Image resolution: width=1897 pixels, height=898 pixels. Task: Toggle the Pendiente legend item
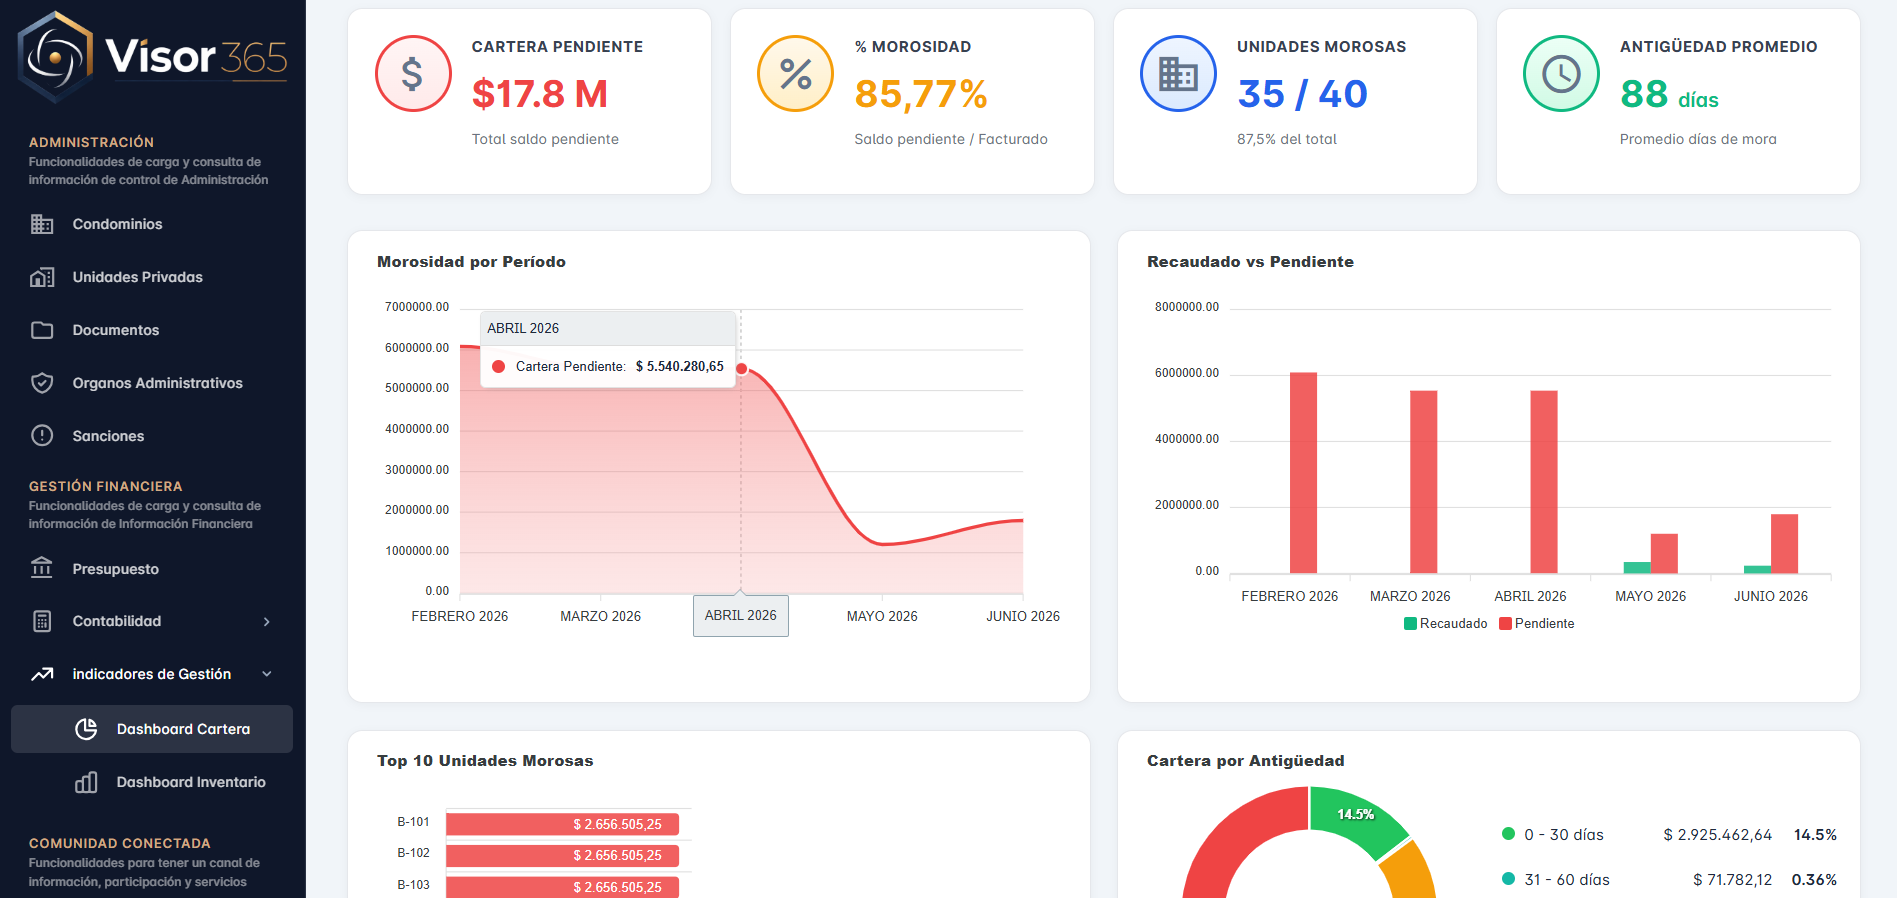click(1537, 623)
